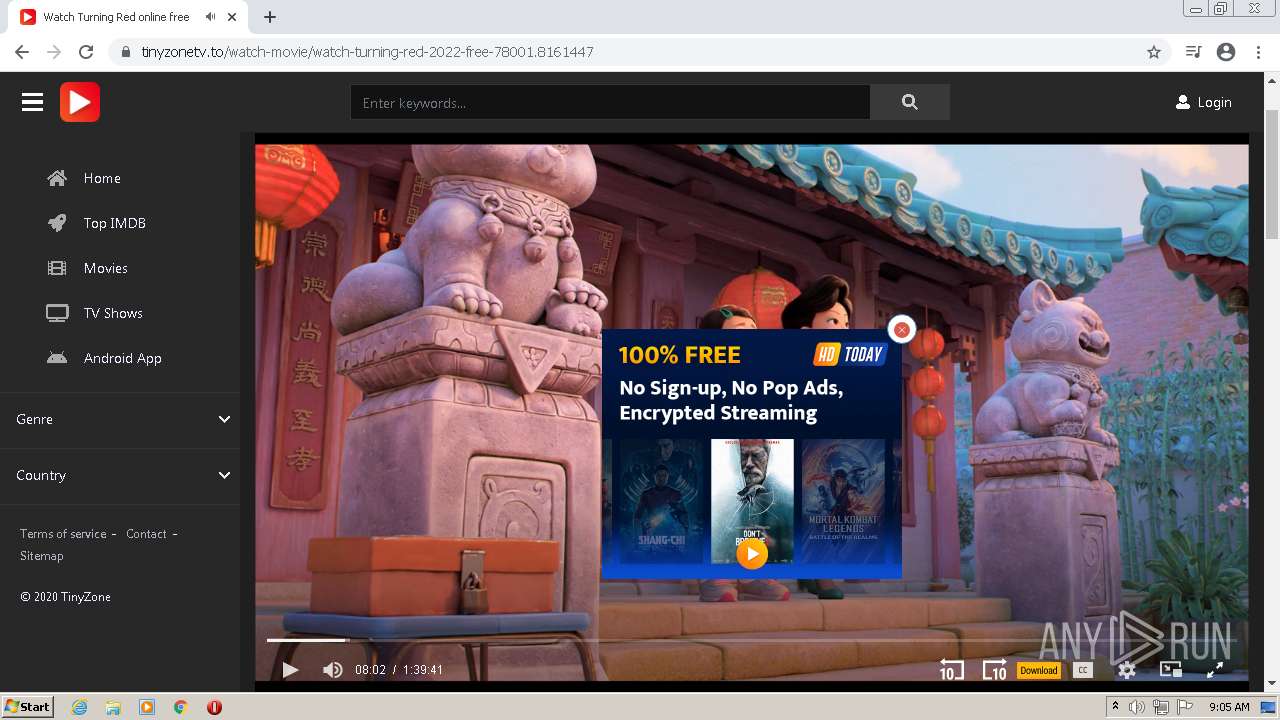
Task: Open a new browser tab
Action: pyautogui.click(x=270, y=17)
